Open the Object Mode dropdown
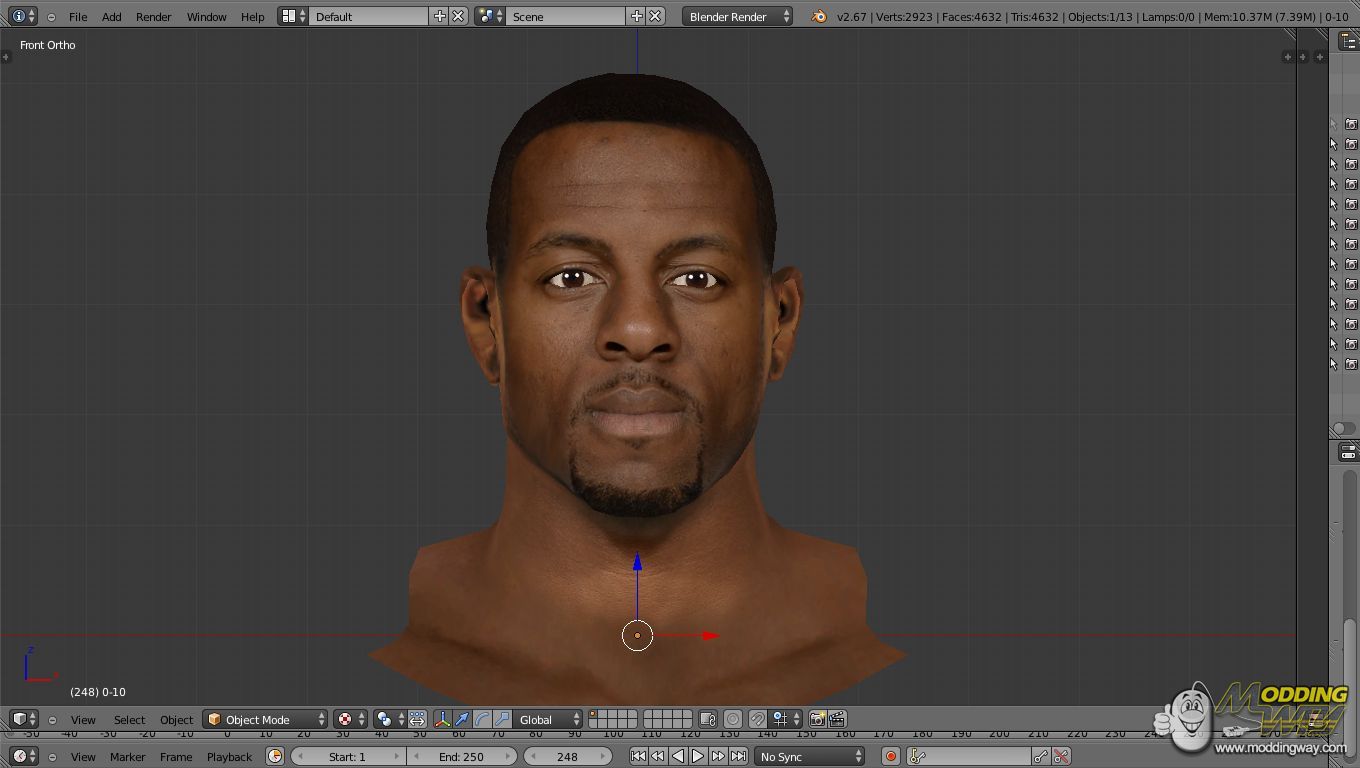1360x768 pixels. 265,719
